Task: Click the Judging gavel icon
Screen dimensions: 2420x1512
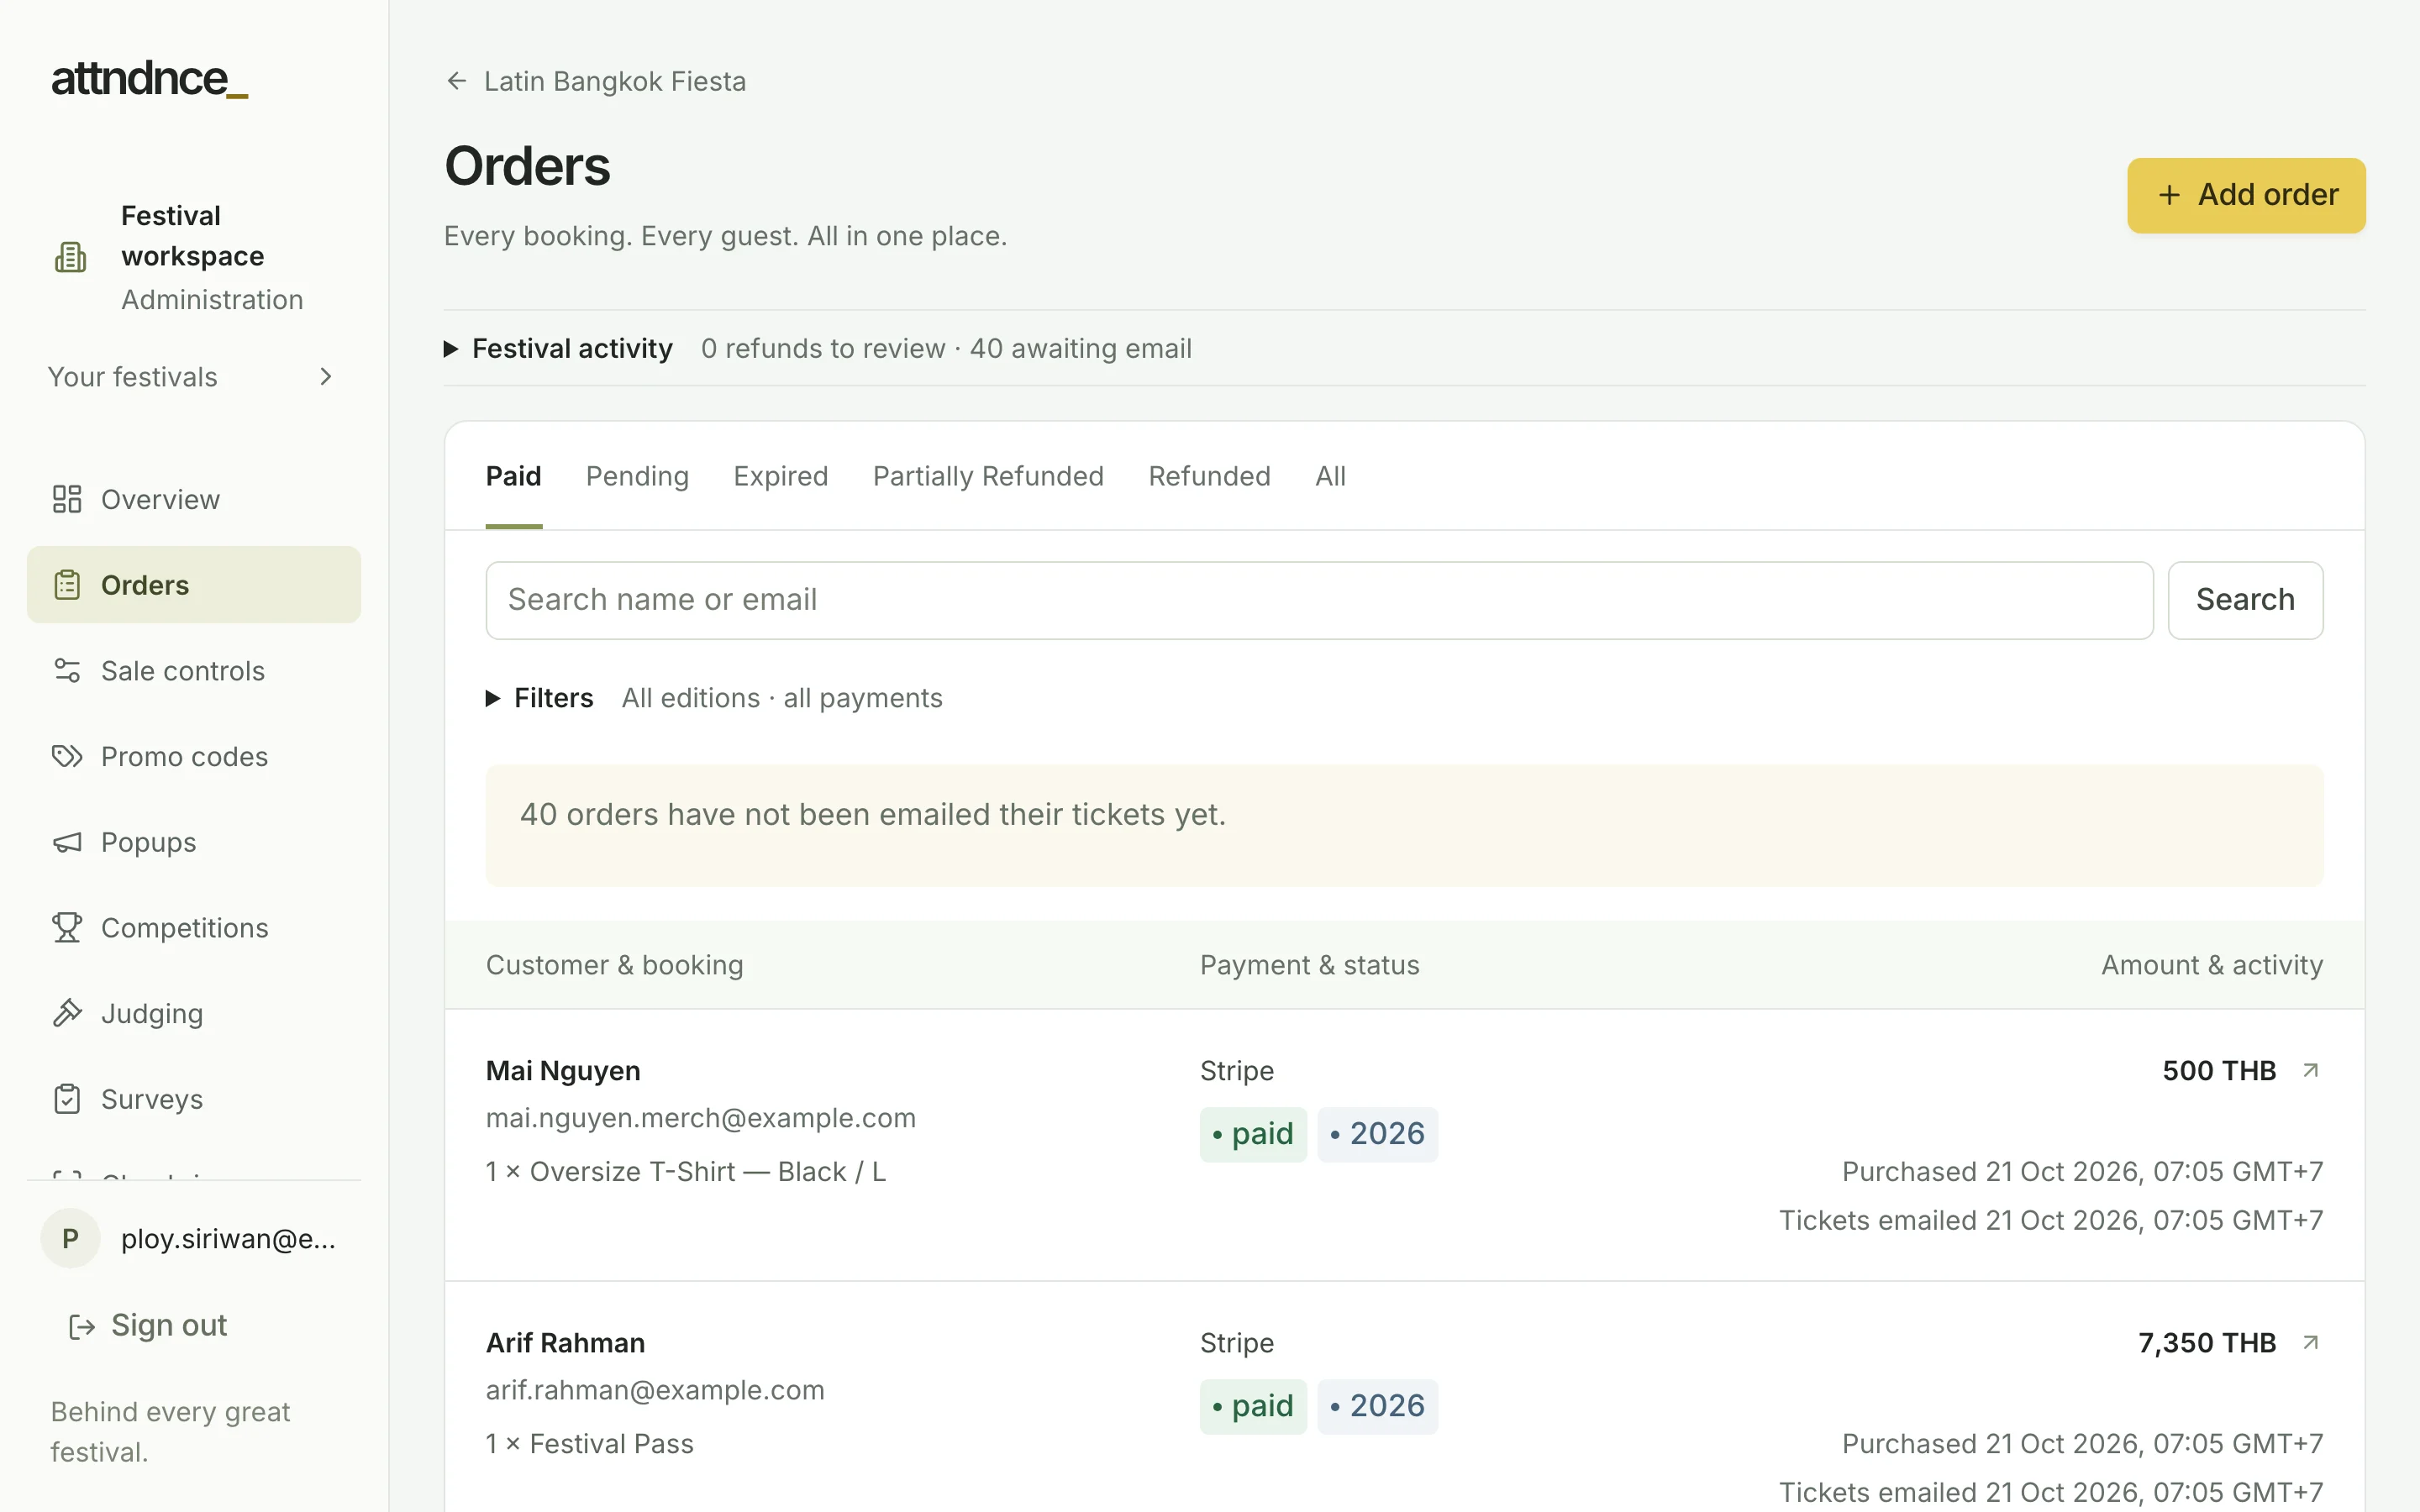Action: pos(67,1014)
